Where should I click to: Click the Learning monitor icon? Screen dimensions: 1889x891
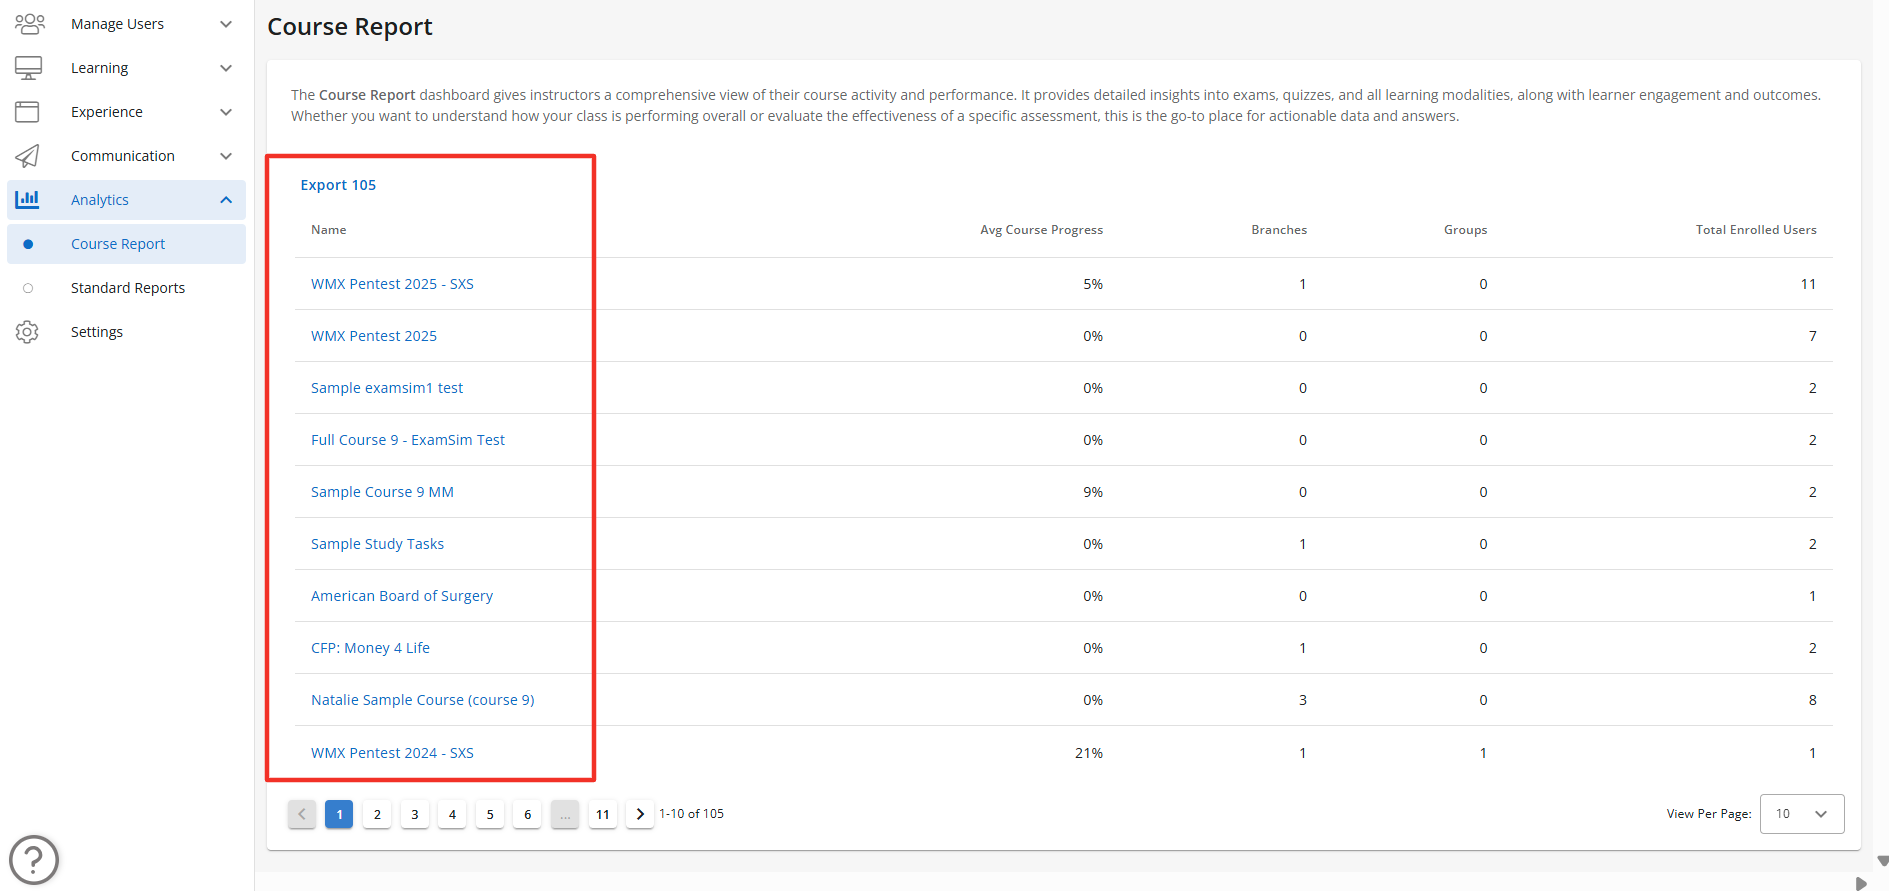point(28,68)
